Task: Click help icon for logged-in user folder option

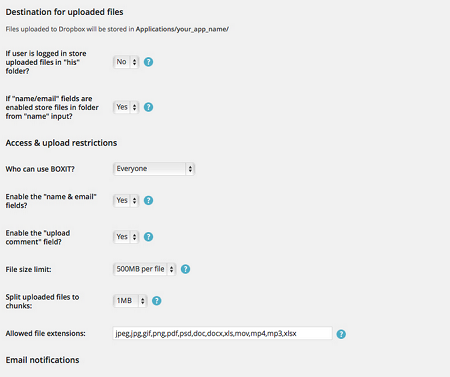Action: (148, 62)
